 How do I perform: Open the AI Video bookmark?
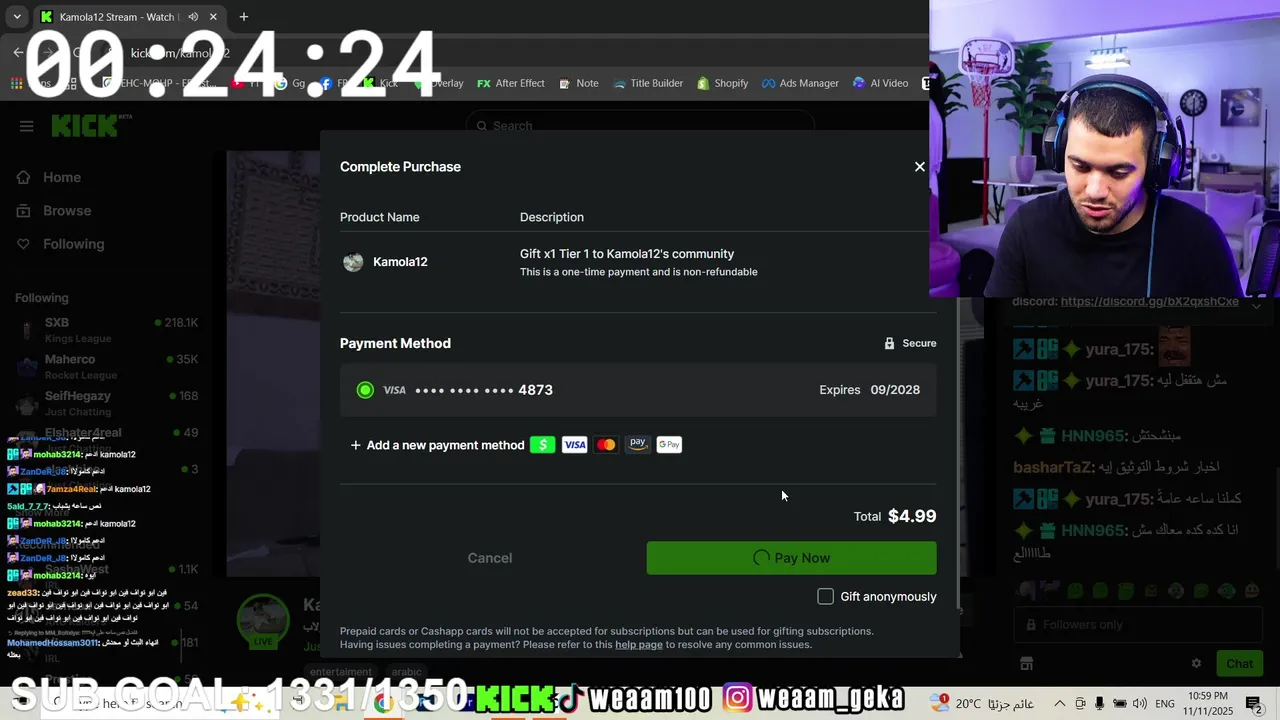tap(880, 83)
